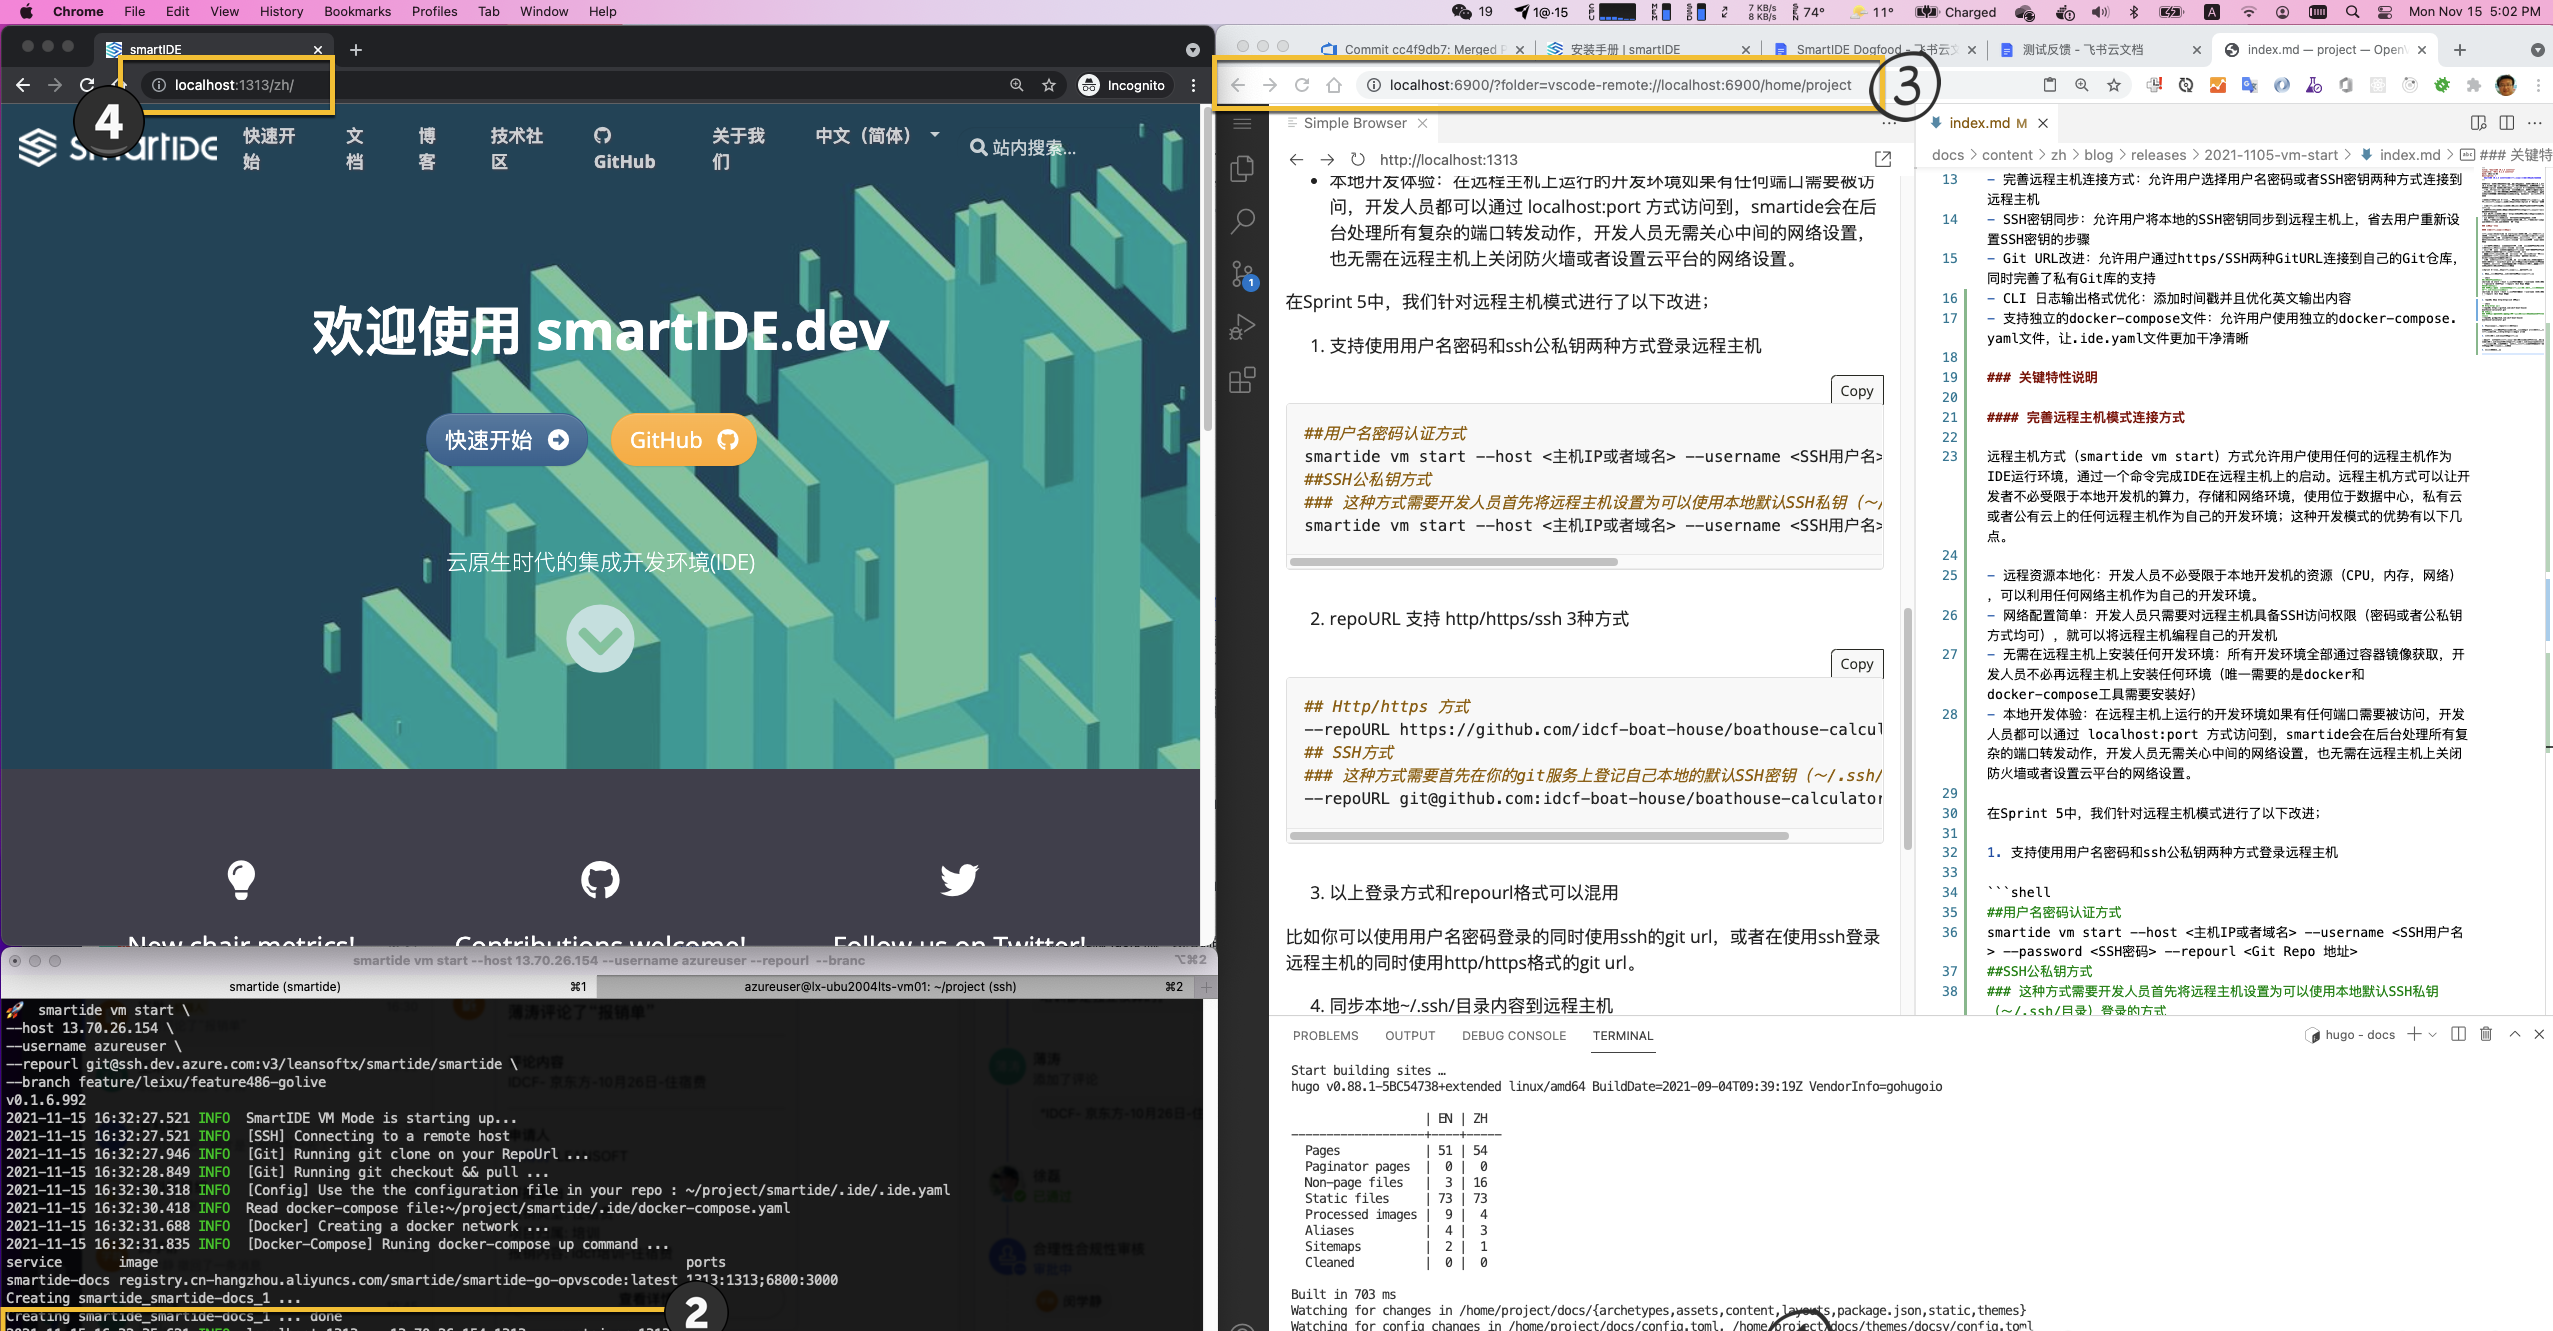Open preview to the side for index.md
2553x1331 pixels.
point(2478,123)
